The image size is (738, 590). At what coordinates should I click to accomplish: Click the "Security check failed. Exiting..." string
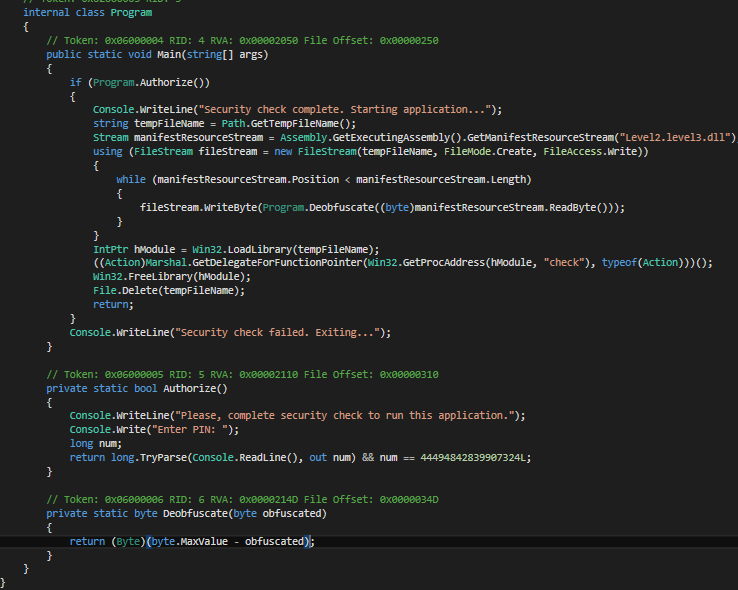(x=277, y=333)
